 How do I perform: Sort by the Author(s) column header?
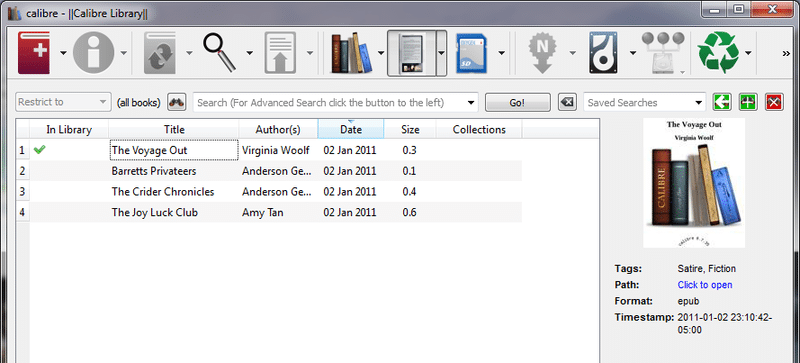point(278,130)
